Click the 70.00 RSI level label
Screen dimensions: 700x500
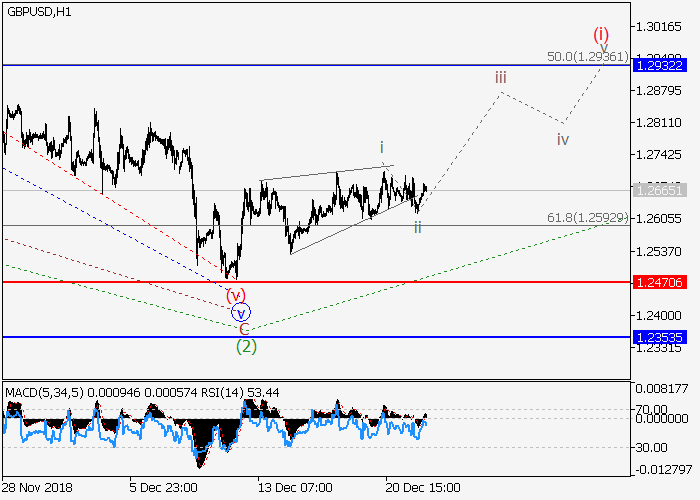tap(651, 409)
